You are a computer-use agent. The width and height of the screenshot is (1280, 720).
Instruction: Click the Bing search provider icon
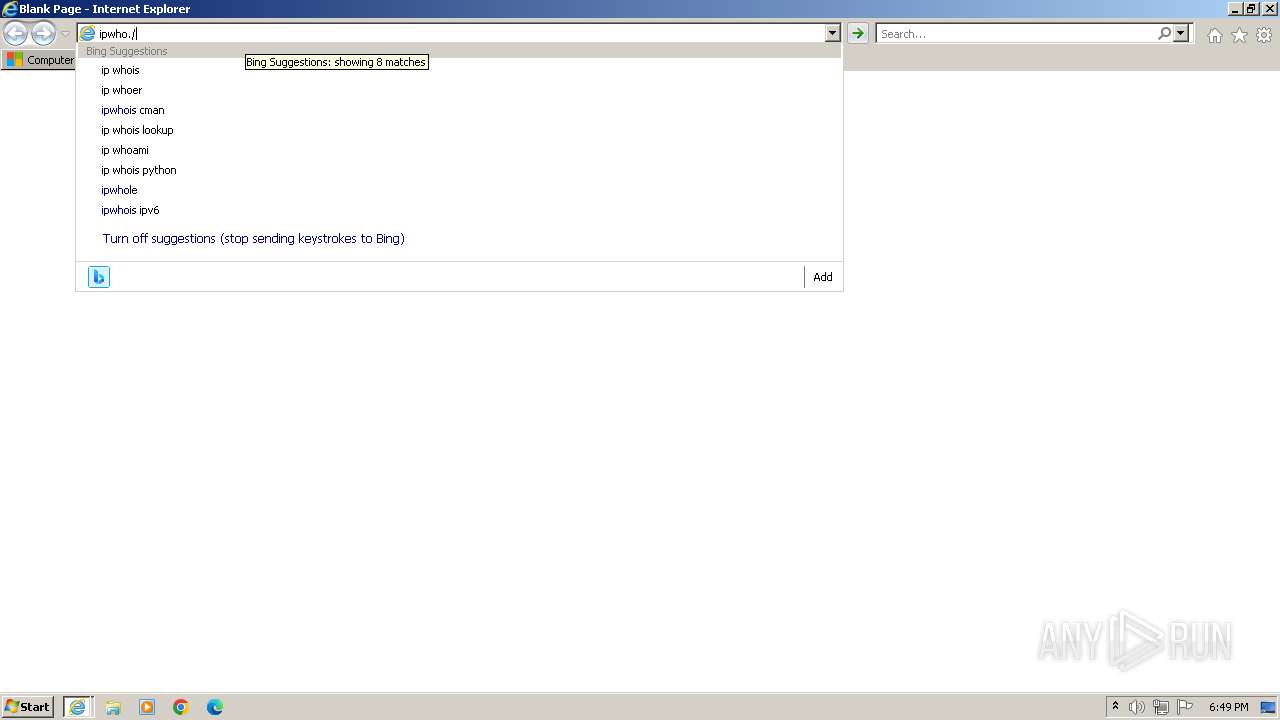click(98, 277)
